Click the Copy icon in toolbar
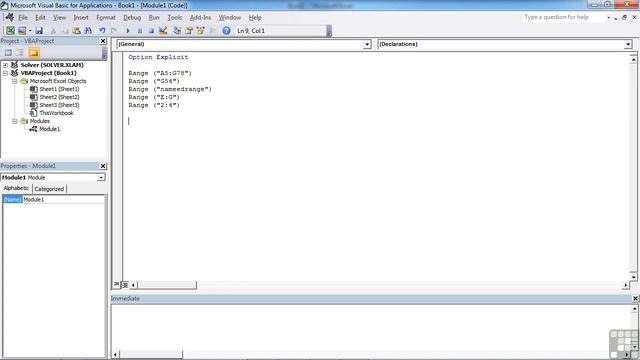This screenshot has height=360, width=640. tap(65, 31)
